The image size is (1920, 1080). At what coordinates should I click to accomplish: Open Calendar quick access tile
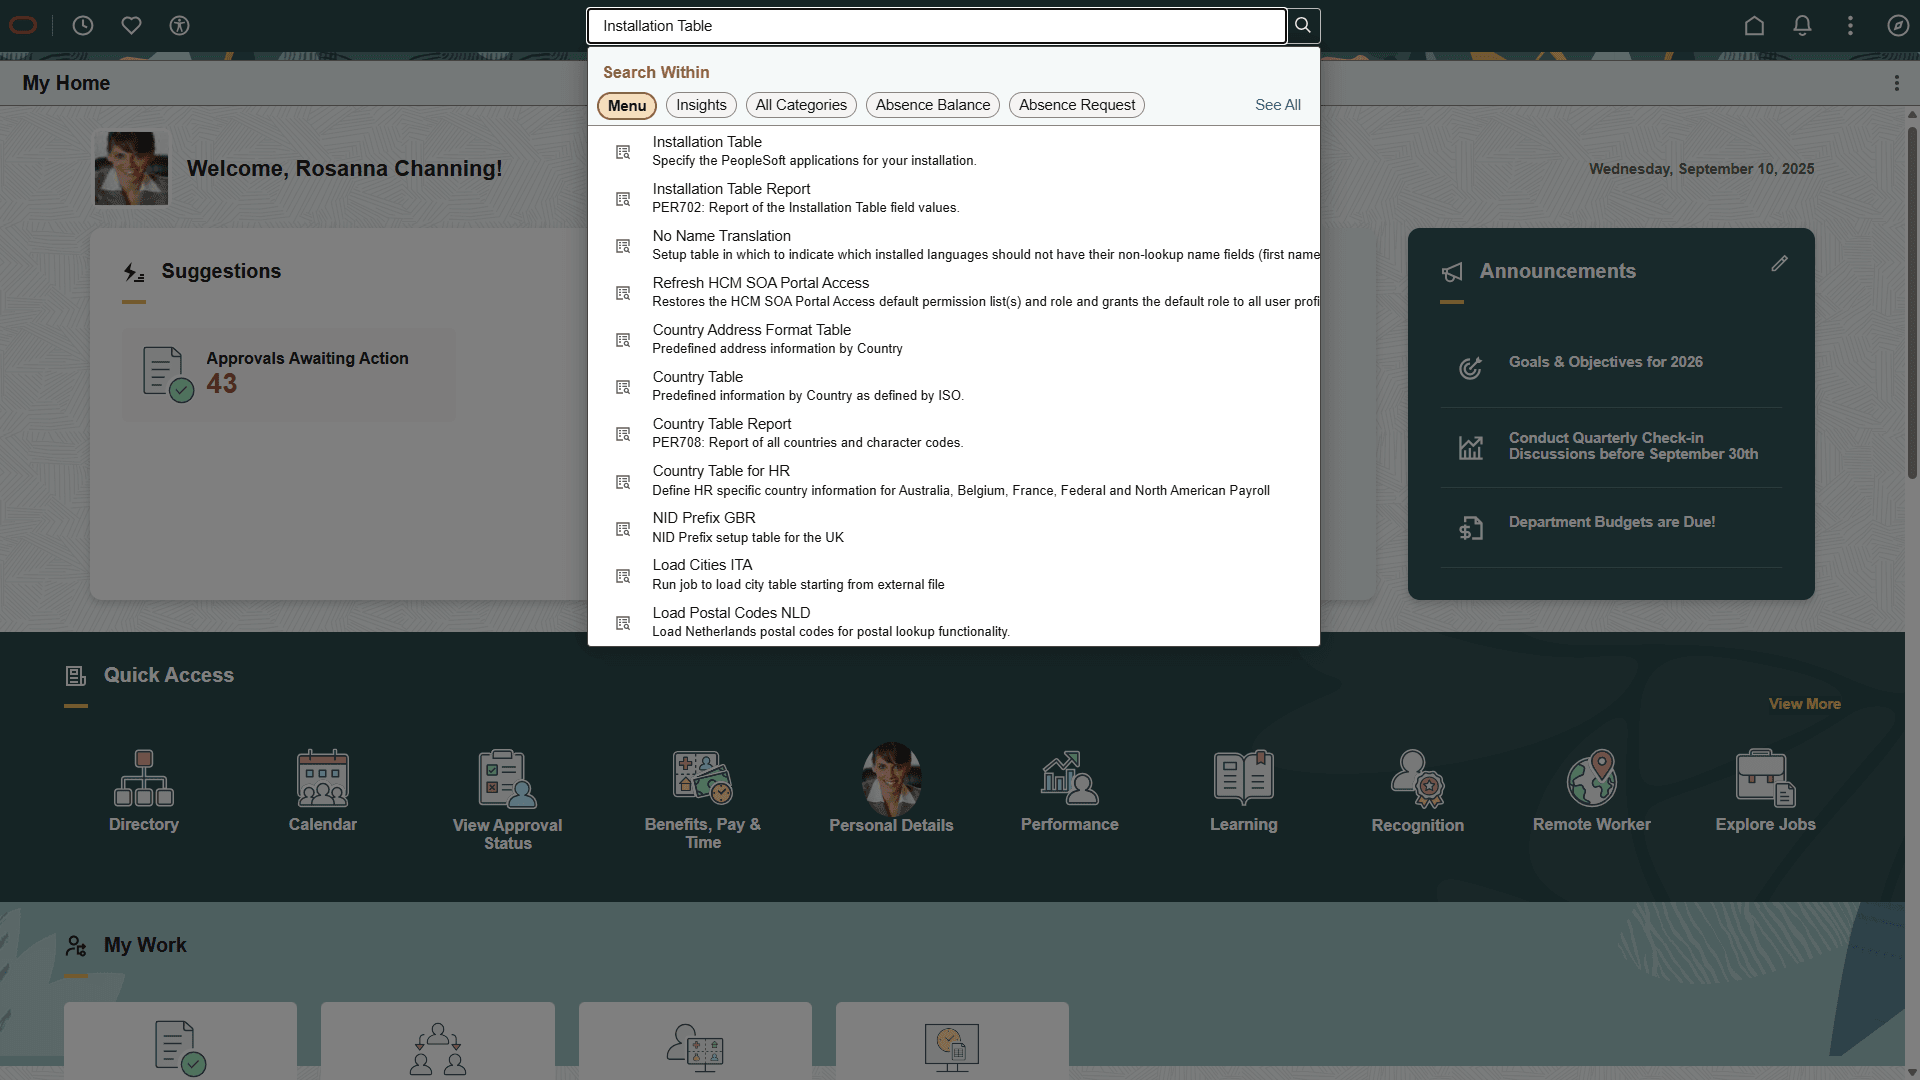pos(322,790)
